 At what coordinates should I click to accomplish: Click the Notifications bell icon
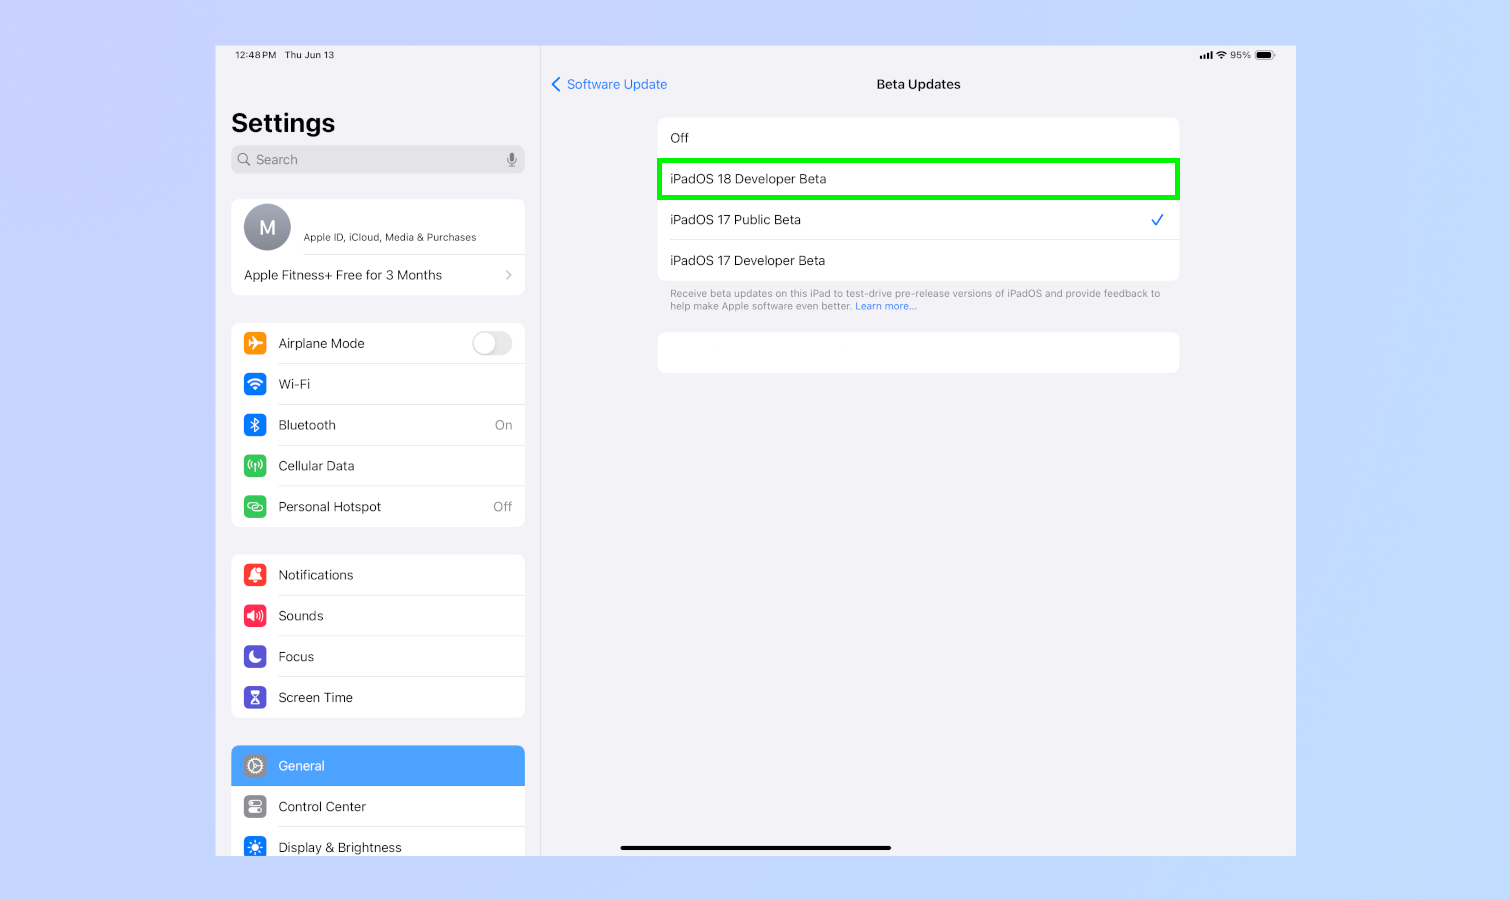tap(255, 574)
